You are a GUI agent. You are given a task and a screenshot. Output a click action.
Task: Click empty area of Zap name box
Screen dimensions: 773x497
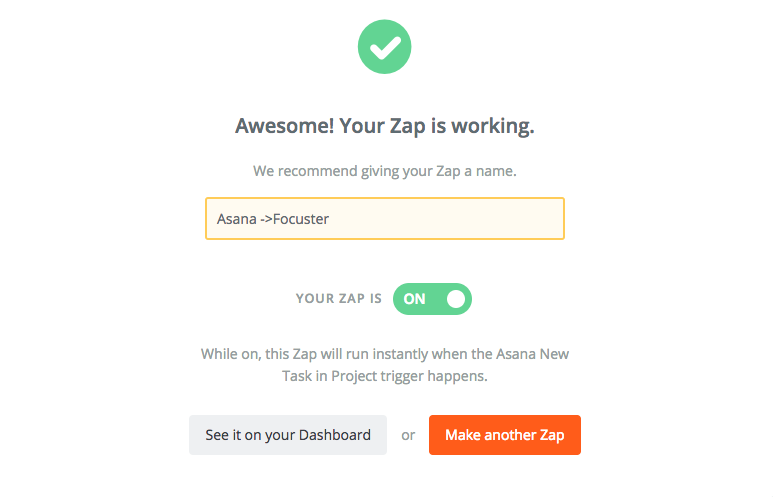point(444,219)
